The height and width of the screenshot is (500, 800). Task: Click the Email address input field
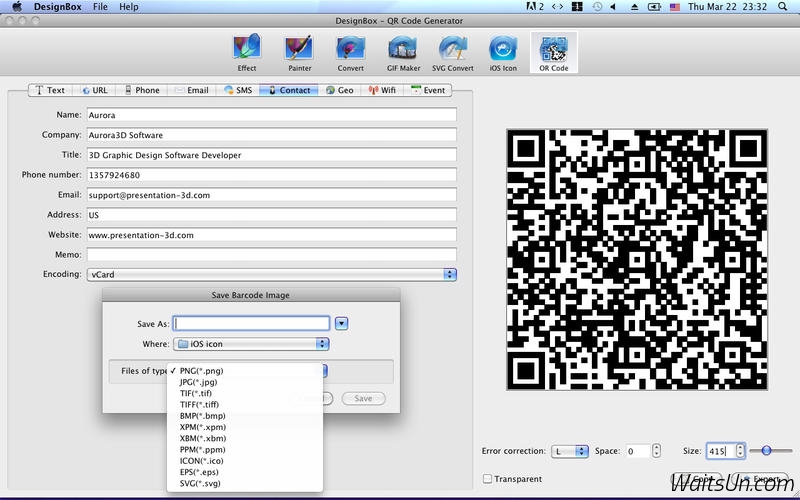click(271, 195)
